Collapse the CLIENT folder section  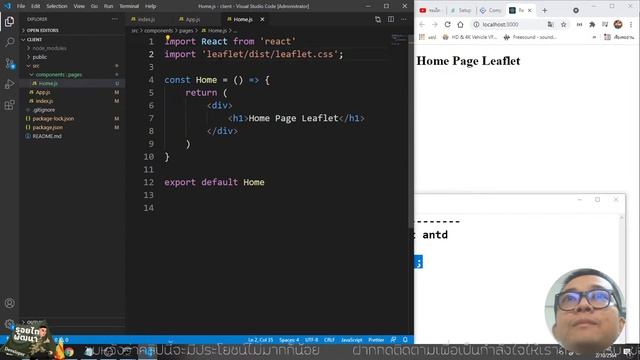[34, 40]
